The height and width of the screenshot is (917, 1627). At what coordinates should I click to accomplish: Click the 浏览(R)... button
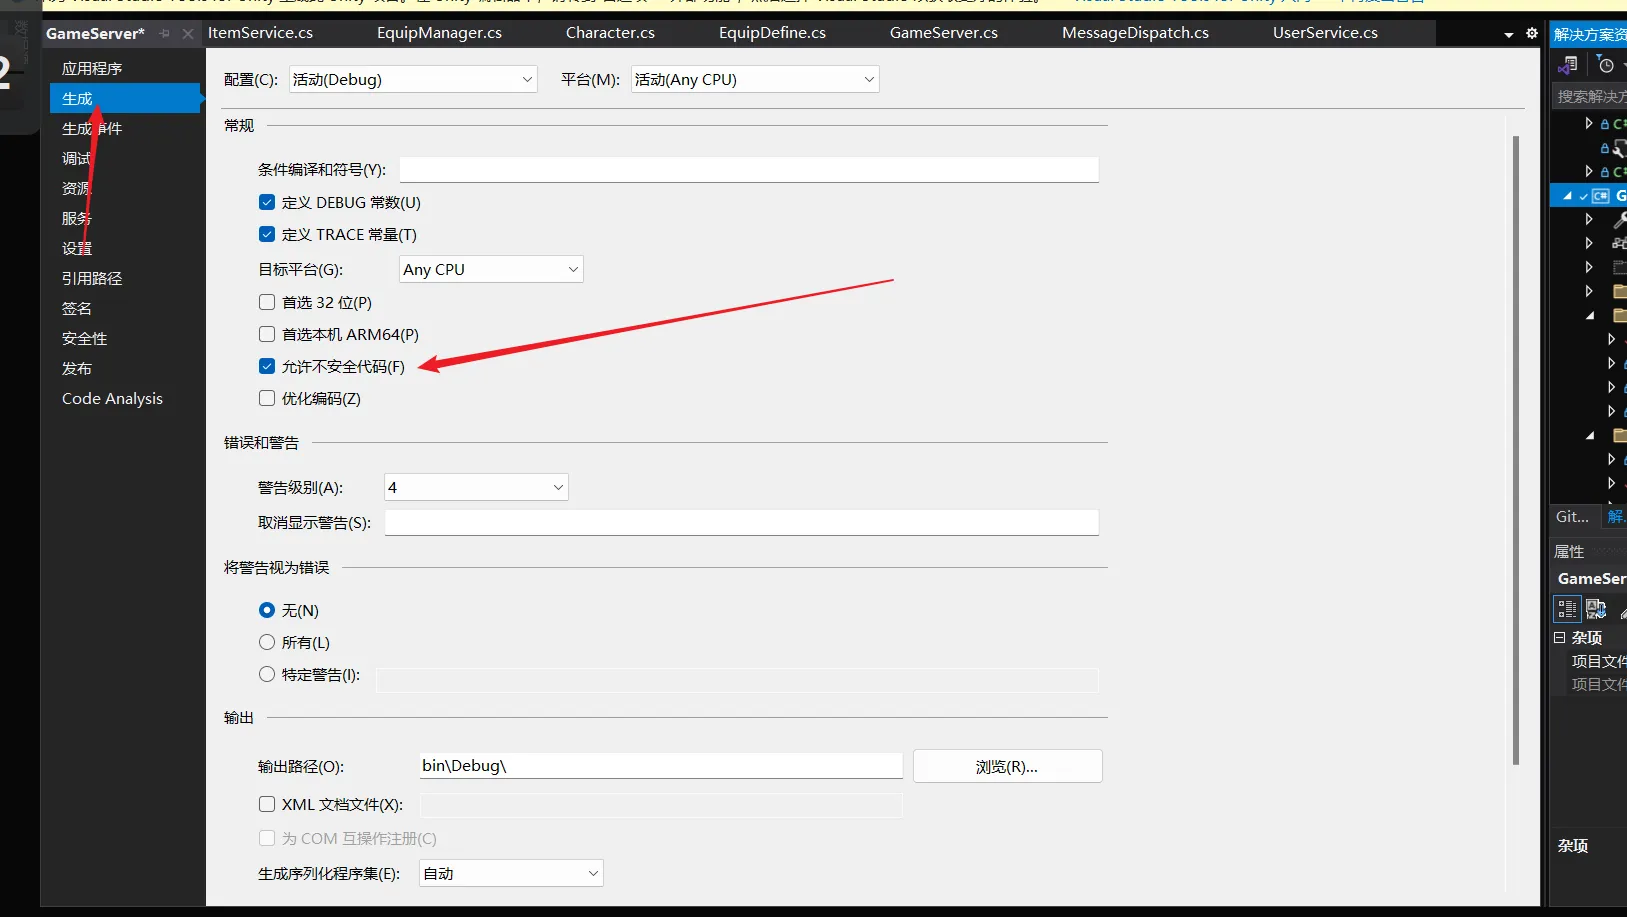point(1007,766)
